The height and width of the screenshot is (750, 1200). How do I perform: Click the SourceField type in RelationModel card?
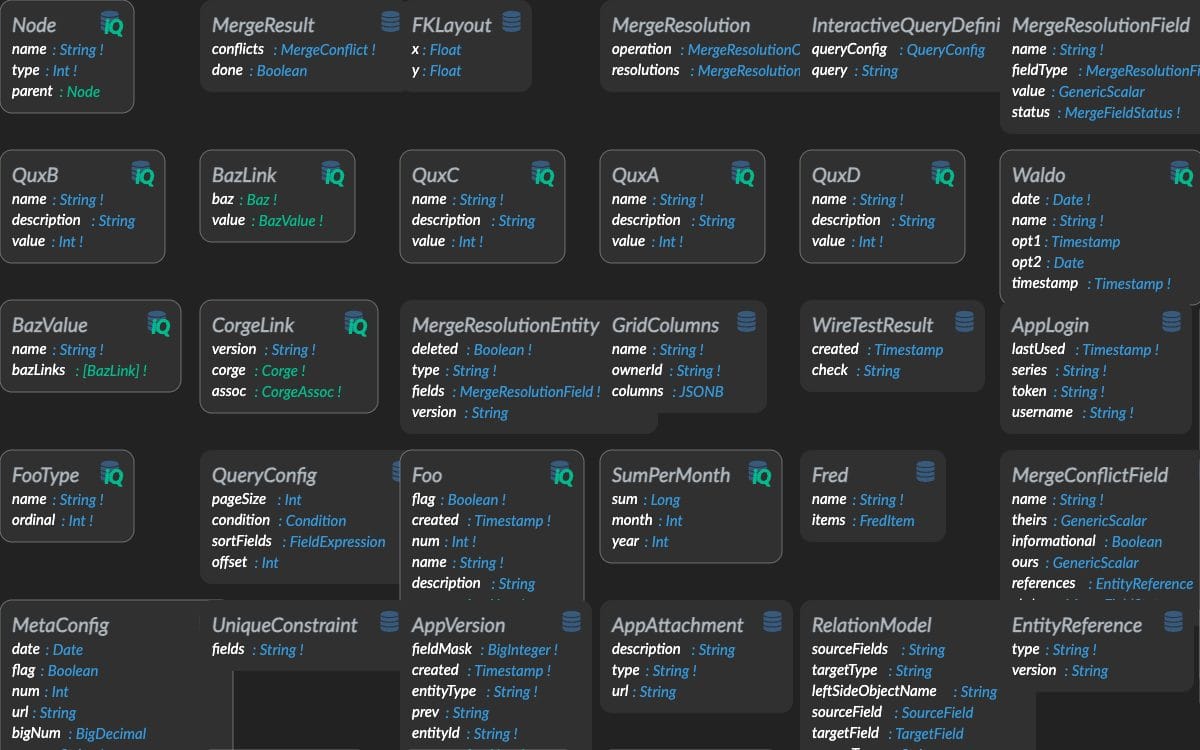pyautogui.click(x=937, y=713)
